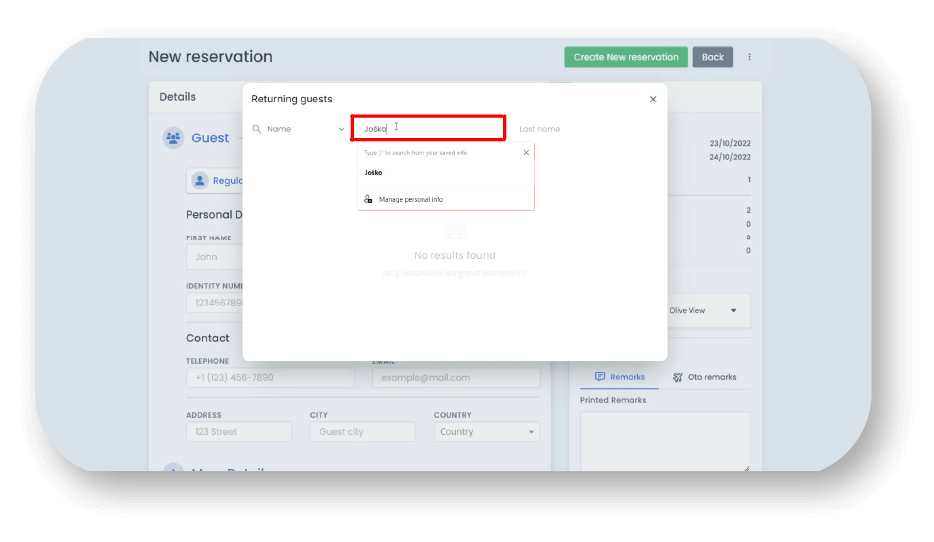
Task: Click the Printed Remarks text area
Action: pyautogui.click(x=665, y=441)
